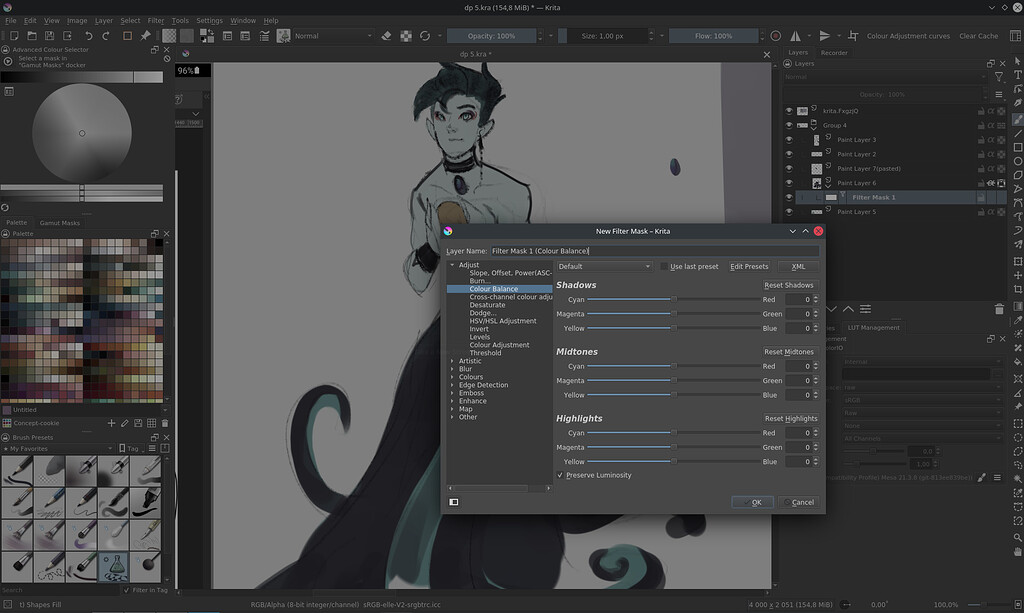Click the gradient pattern swatch in the toolbar

(167, 36)
